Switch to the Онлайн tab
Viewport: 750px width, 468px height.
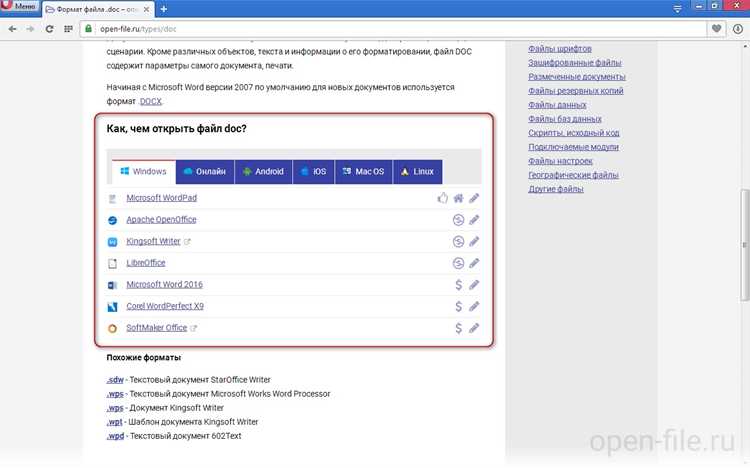pos(205,171)
